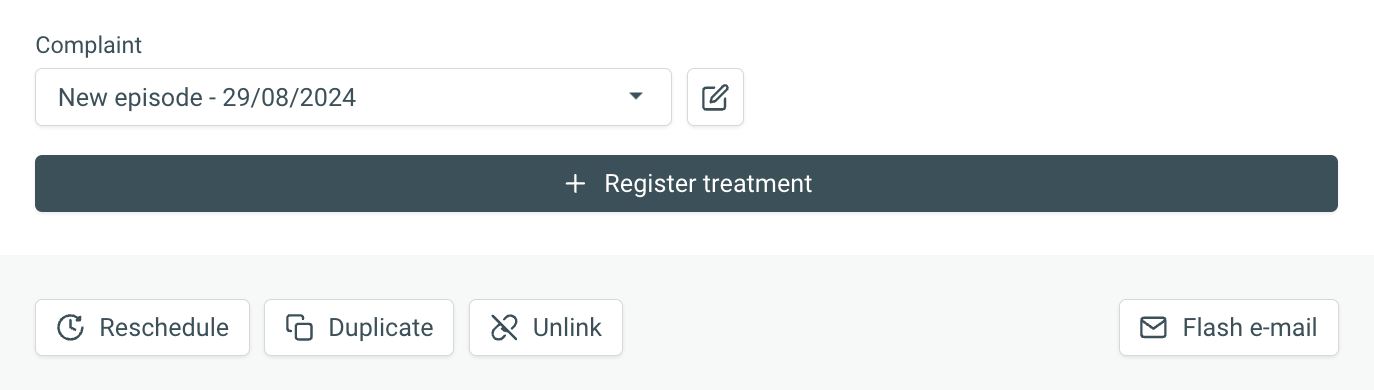Click the 'Duplicate' button text
Screen dimensions: 1374x390
[x=381, y=328]
